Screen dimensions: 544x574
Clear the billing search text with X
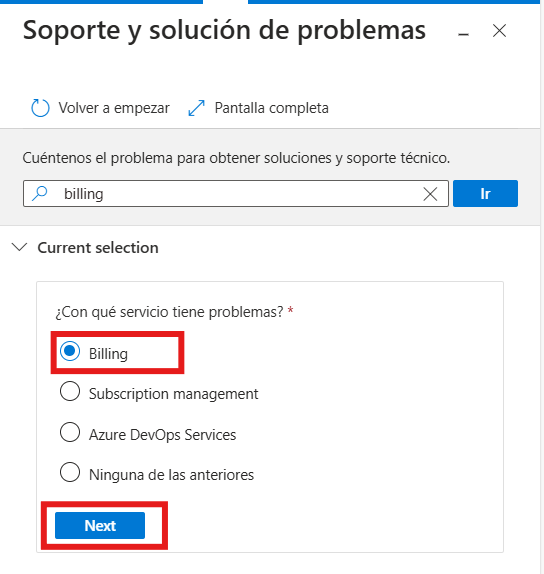(x=430, y=194)
